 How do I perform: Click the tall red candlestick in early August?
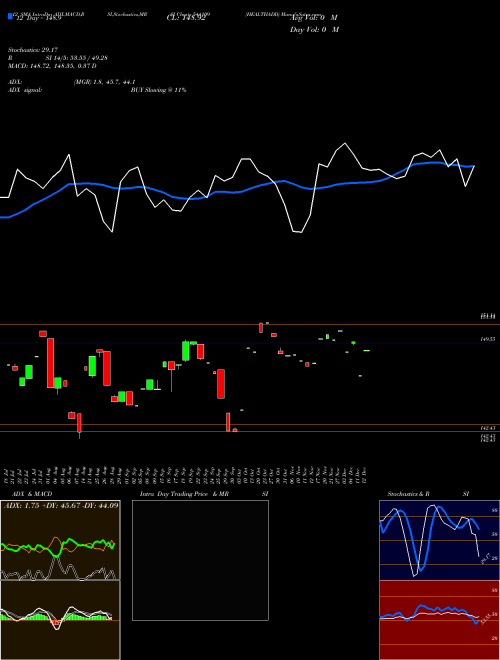pyautogui.click(x=51, y=363)
